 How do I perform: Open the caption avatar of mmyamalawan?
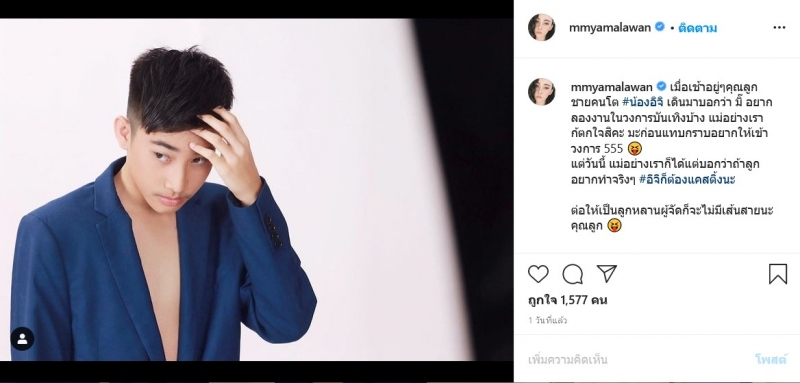coord(541,92)
